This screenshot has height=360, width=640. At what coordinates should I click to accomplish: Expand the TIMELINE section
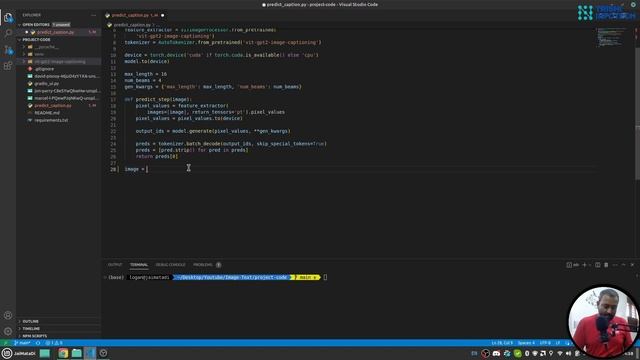tap(31, 329)
